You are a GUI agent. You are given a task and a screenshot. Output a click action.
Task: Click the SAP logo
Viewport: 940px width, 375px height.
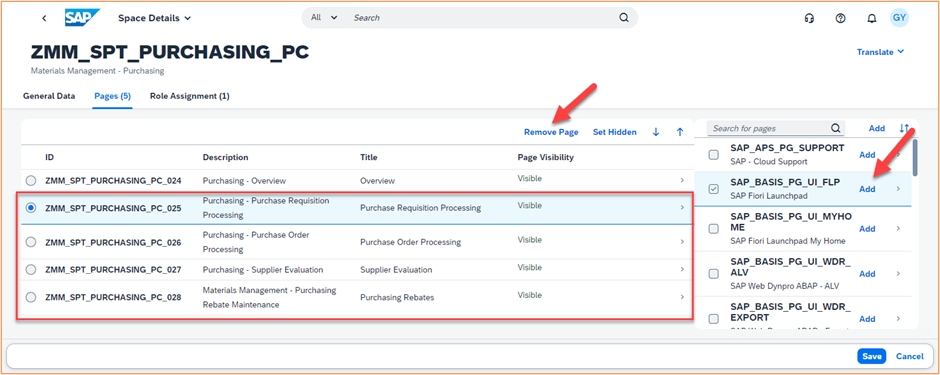pyautogui.click(x=82, y=18)
